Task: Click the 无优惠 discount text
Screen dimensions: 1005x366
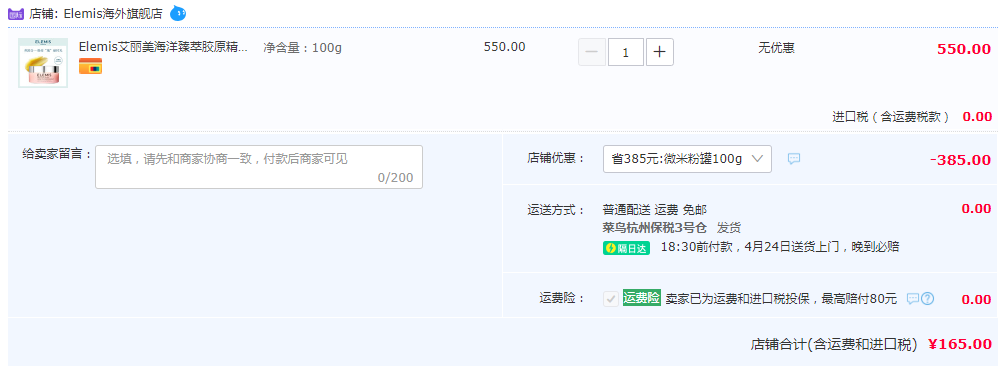Action: click(x=776, y=47)
